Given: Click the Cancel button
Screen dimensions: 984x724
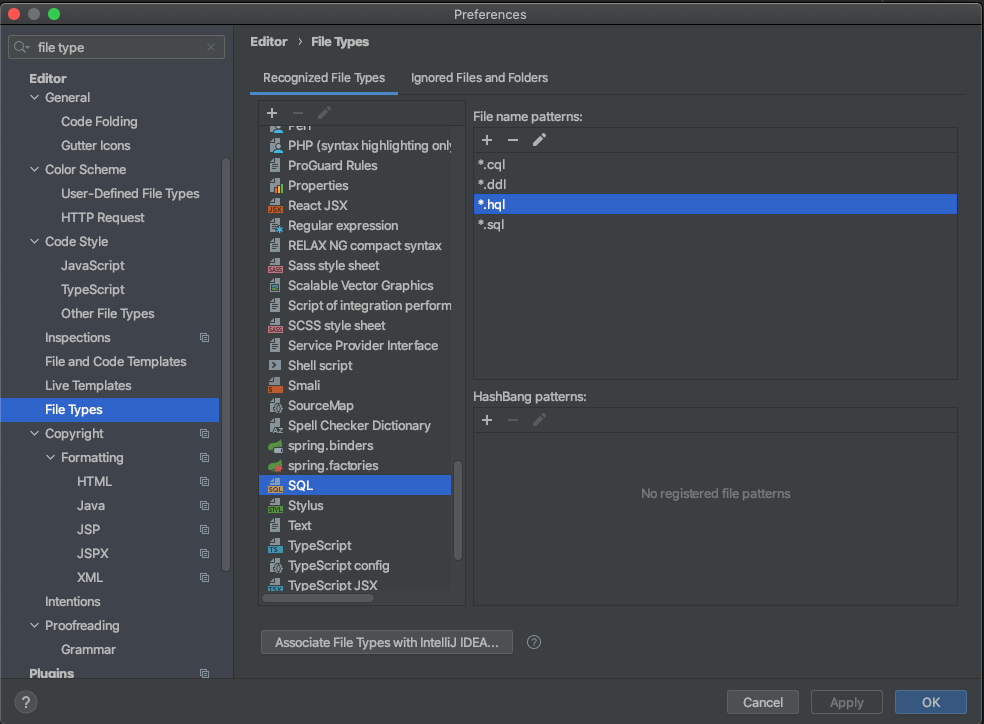Looking at the screenshot, I should click(x=762, y=702).
